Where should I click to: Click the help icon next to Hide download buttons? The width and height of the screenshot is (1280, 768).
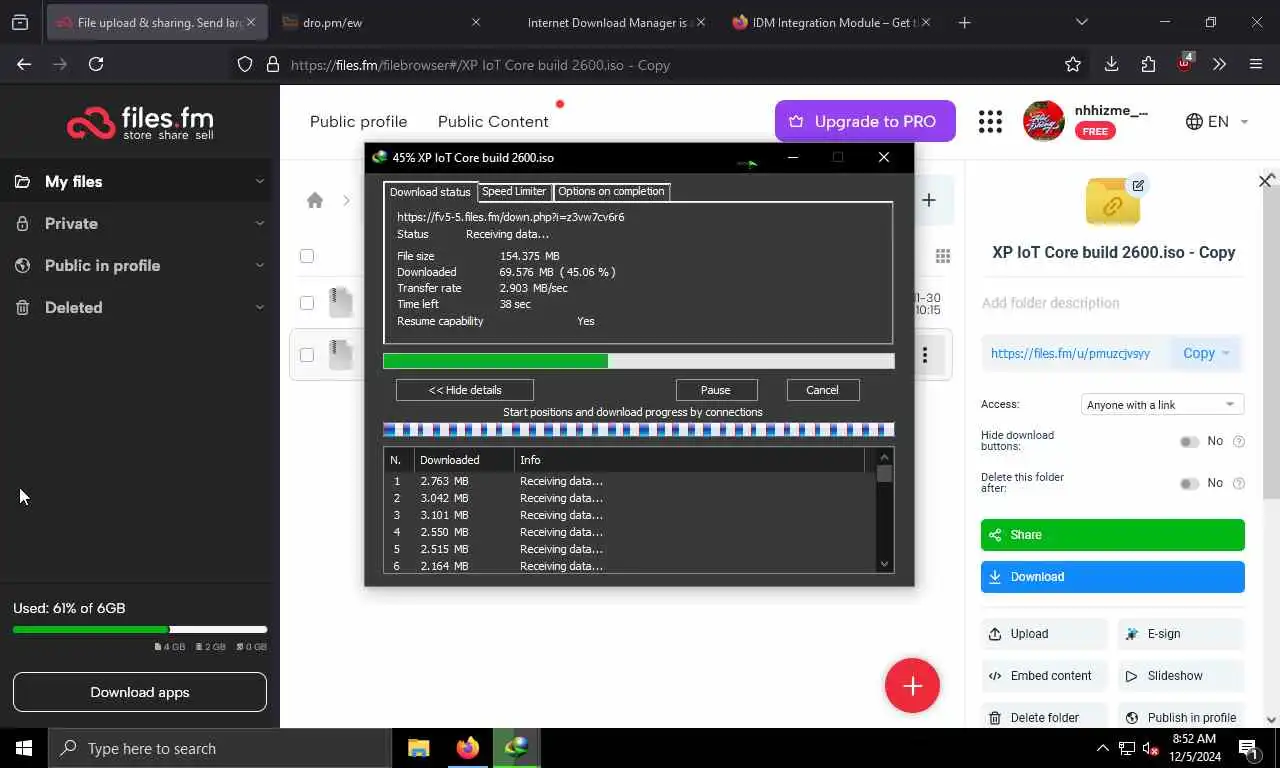coord(1239,441)
